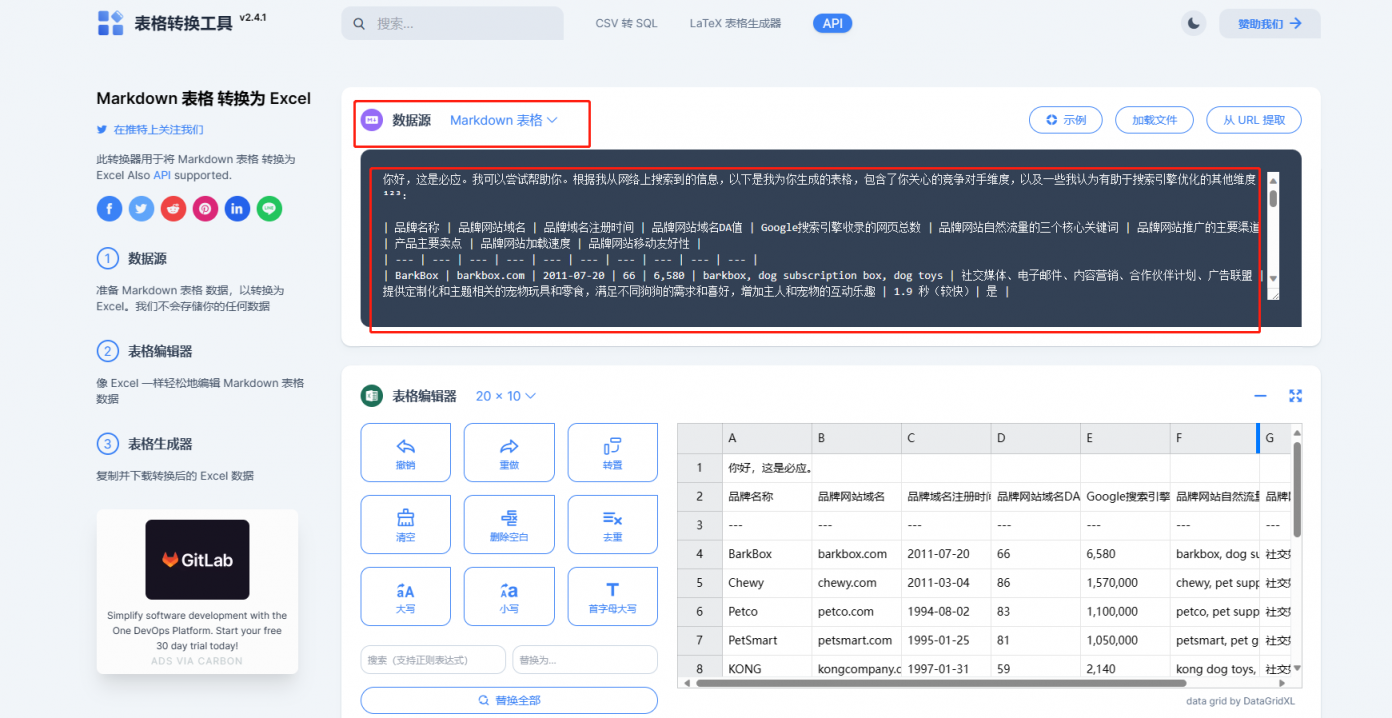The height and width of the screenshot is (718, 1392).
Task: Click the ADS VIA CARBON link
Action: pyautogui.click(x=197, y=661)
